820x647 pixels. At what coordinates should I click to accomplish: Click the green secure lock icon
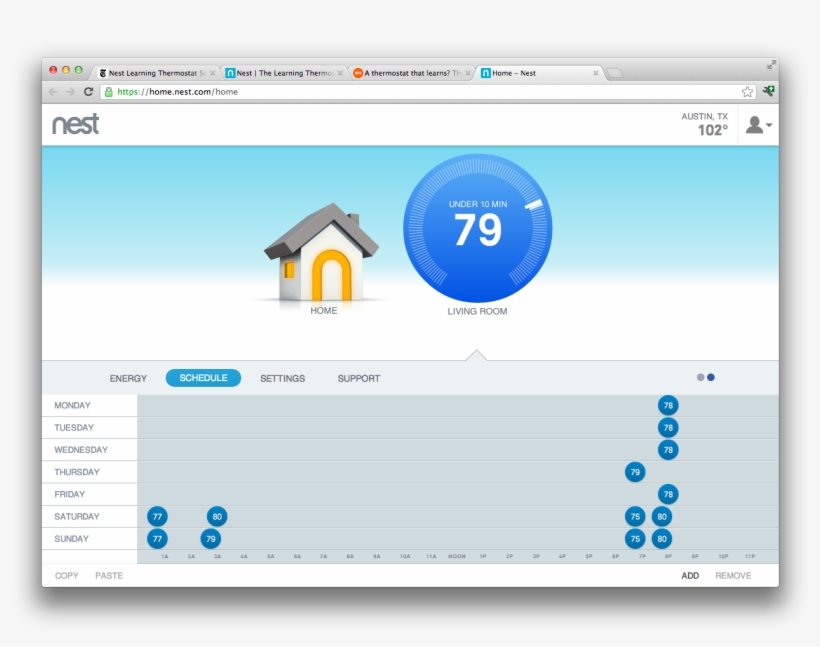108,92
